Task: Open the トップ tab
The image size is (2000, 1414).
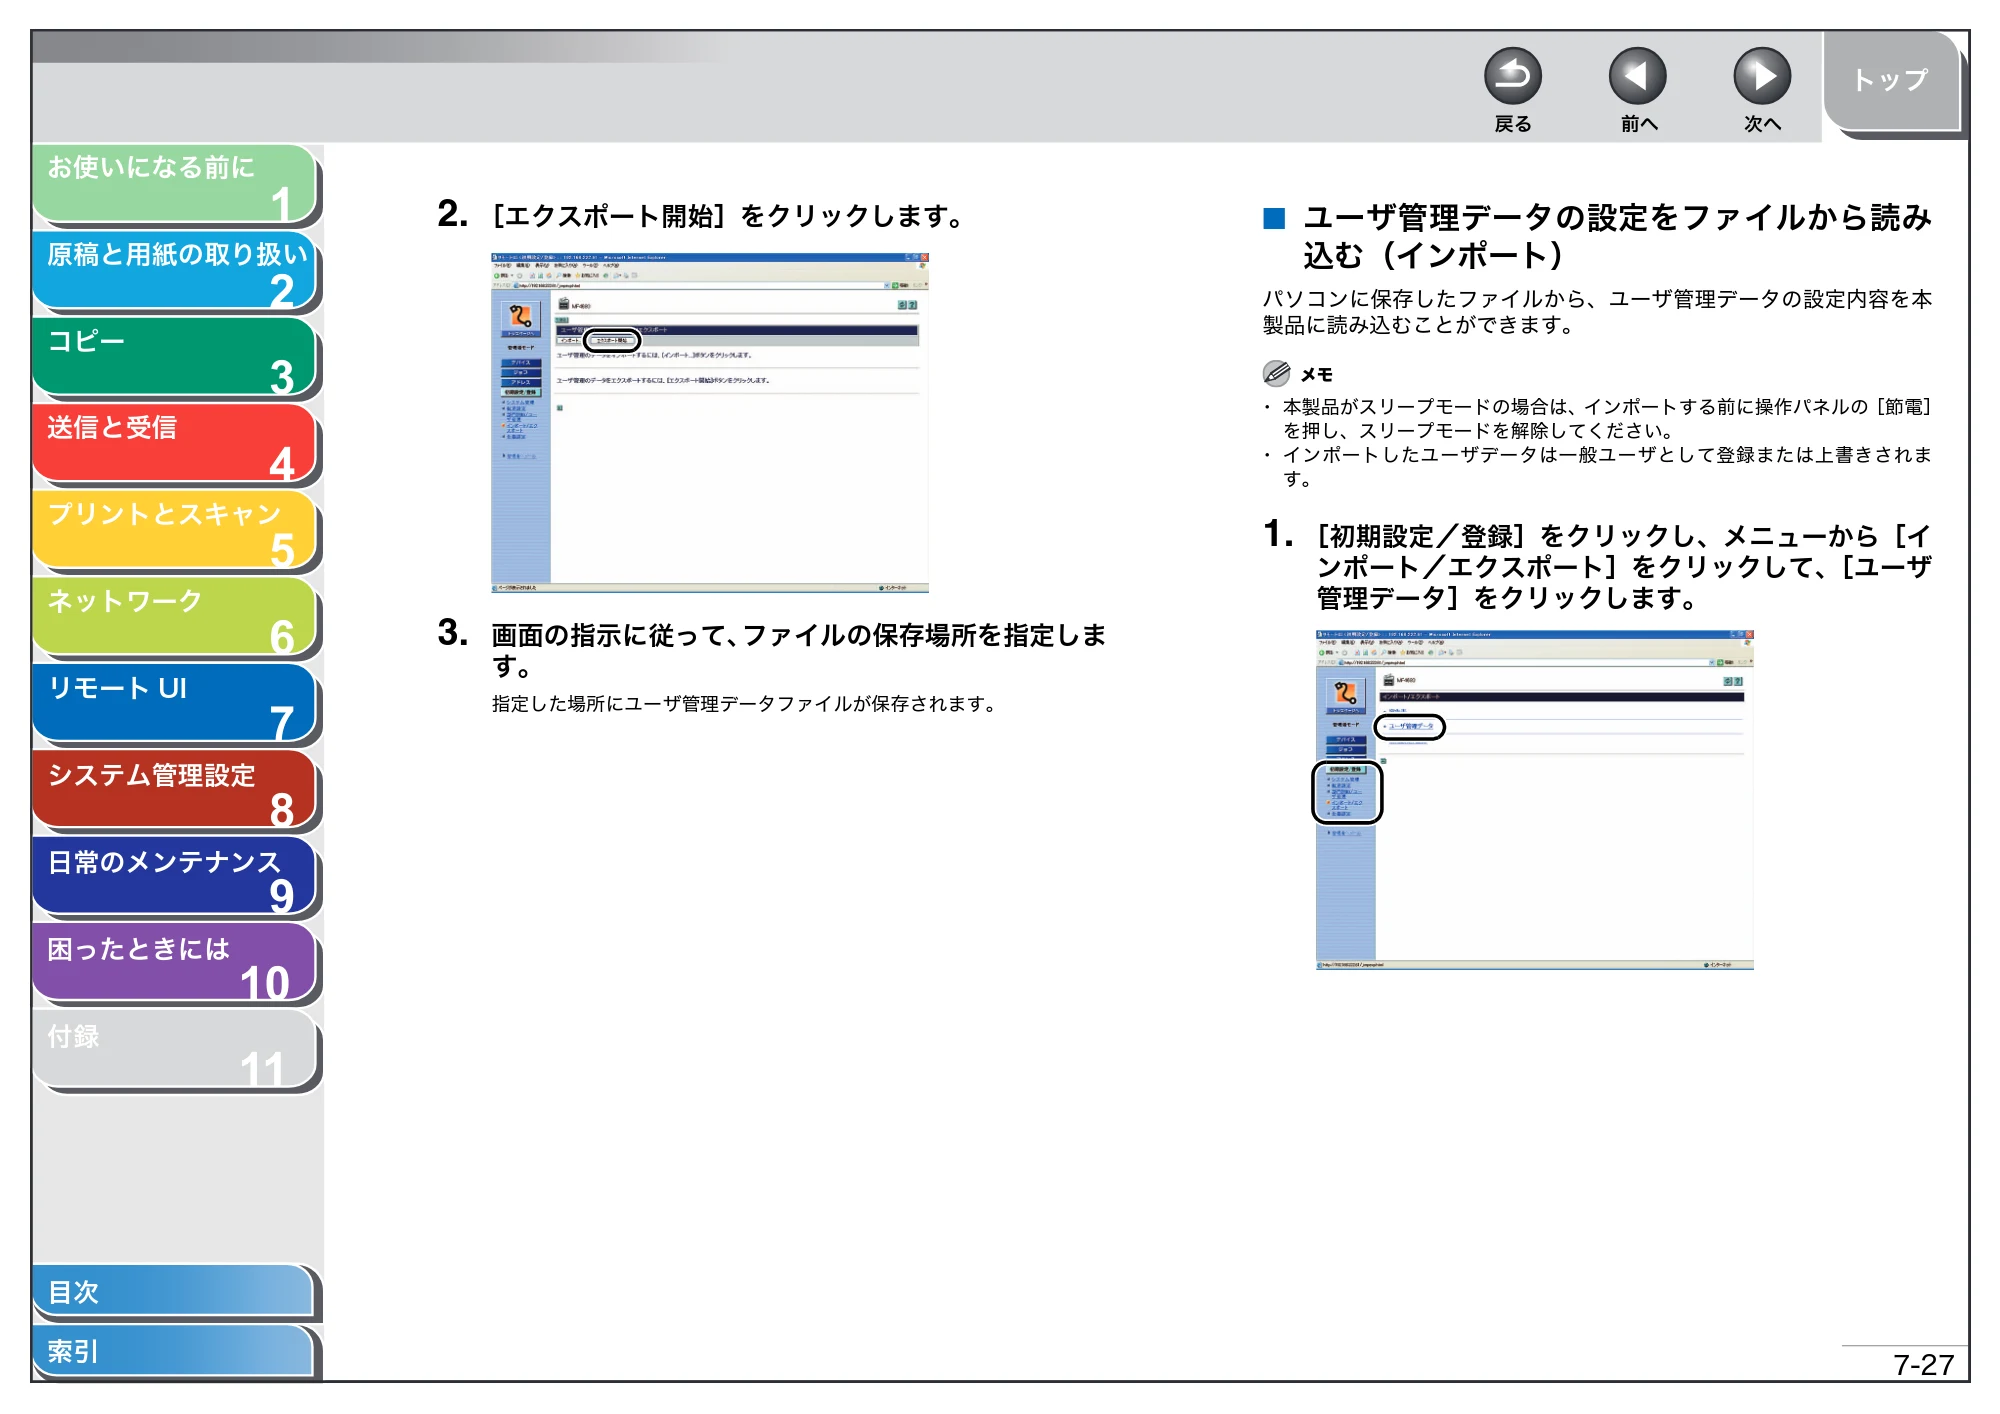Action: tap(1891, 81)
